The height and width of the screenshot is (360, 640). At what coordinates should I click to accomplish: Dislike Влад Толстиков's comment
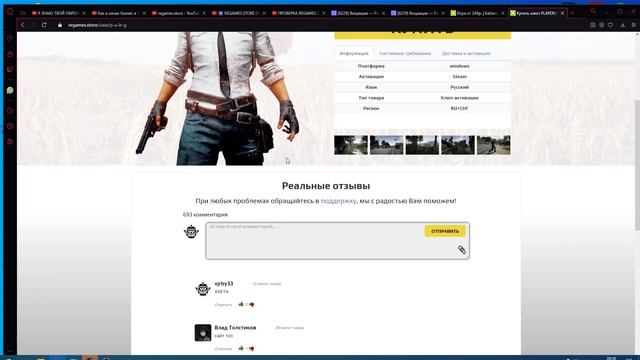pos(251,349)
